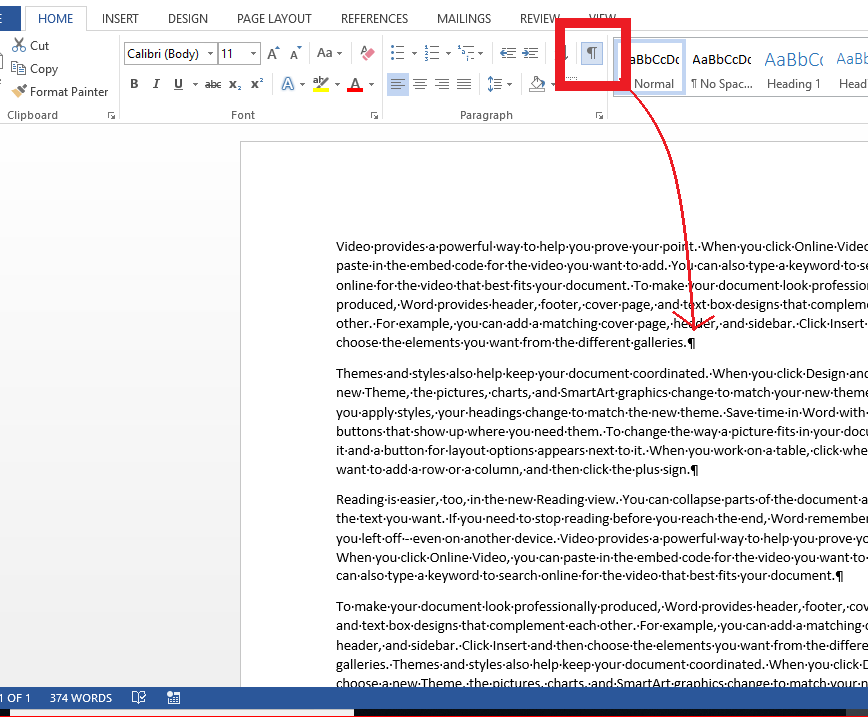Open the Change Case Aa dropdown
Viewport: 868px width, 717px height.
tap(329, 53)
